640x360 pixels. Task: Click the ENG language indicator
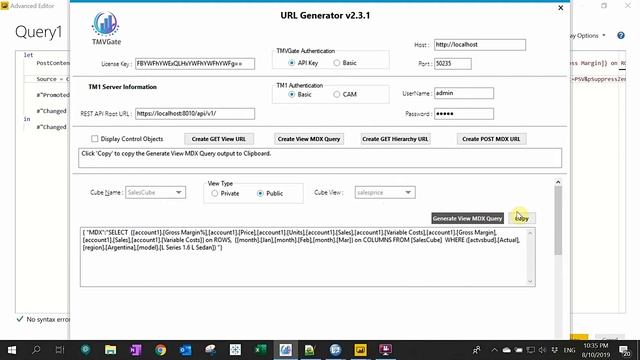pyautogui.click(x=569, y=350)
